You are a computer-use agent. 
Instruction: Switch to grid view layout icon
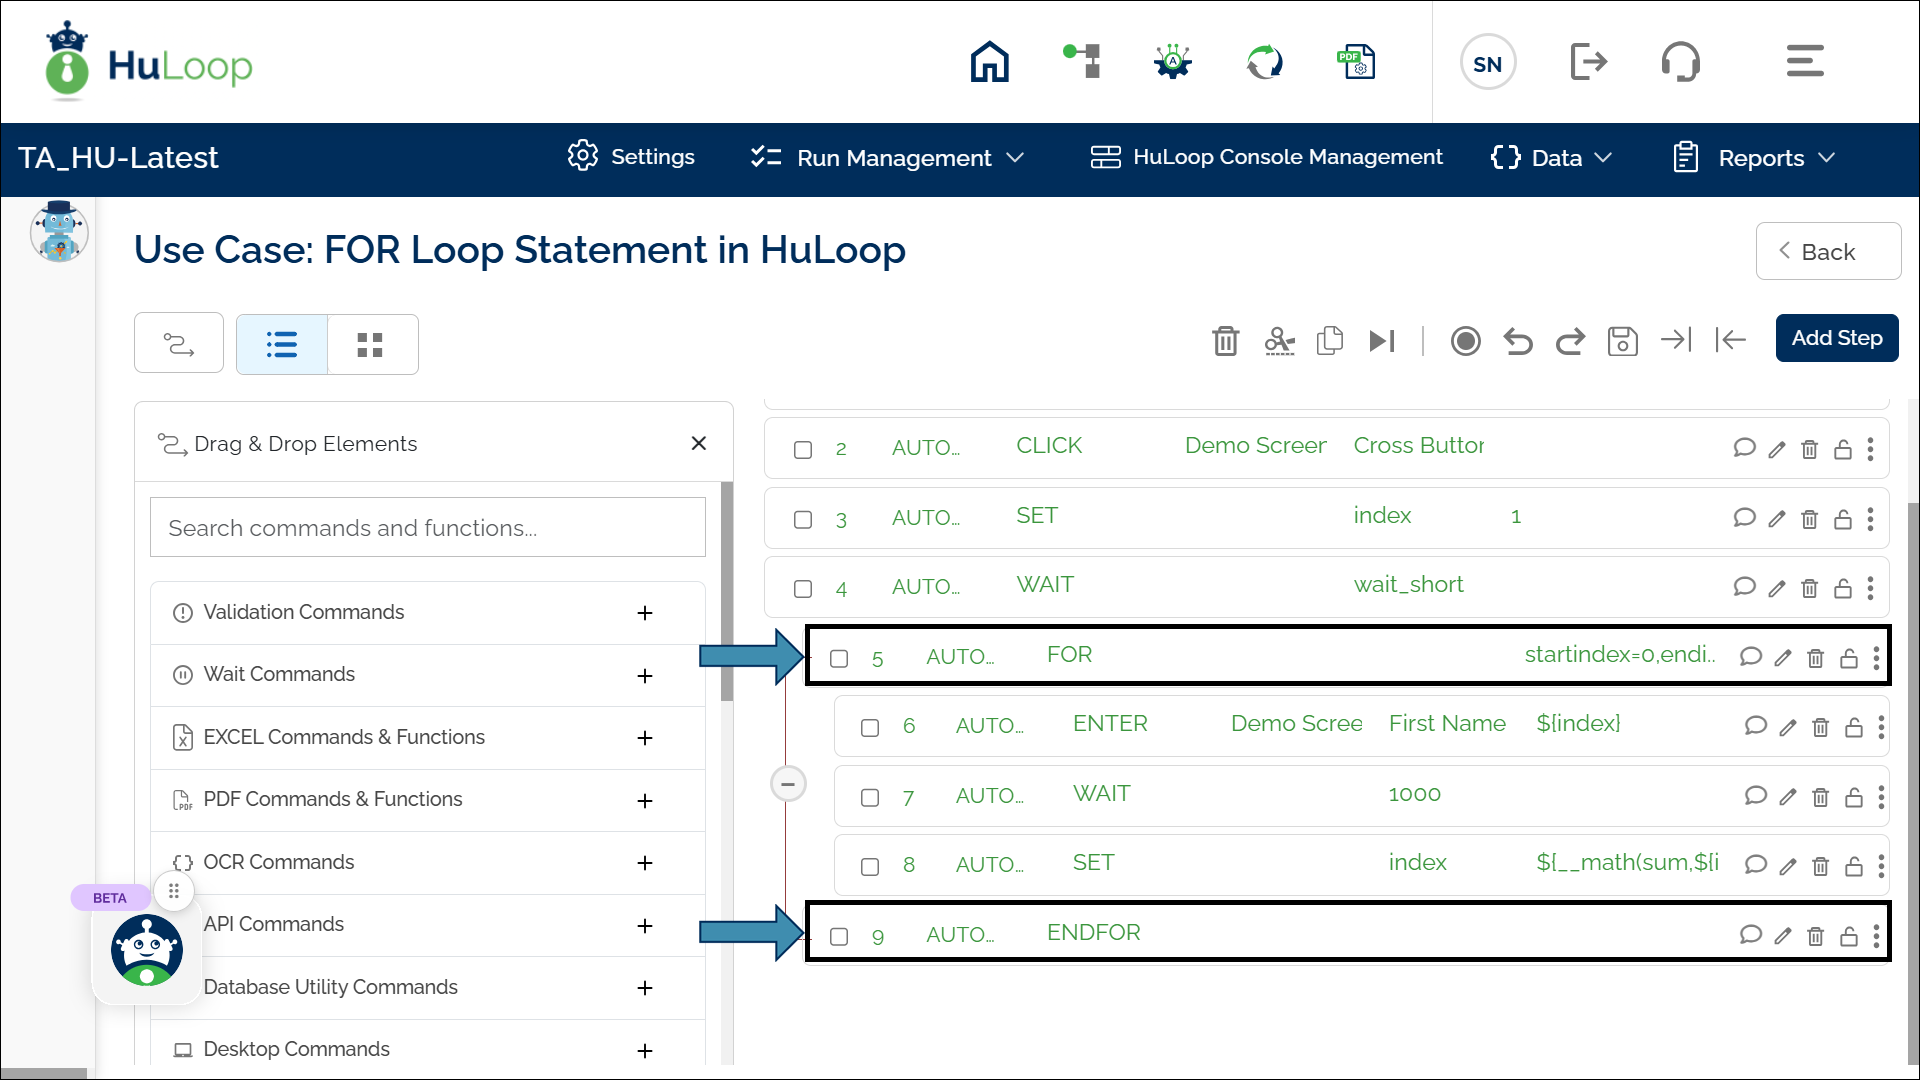click(370, 345)
